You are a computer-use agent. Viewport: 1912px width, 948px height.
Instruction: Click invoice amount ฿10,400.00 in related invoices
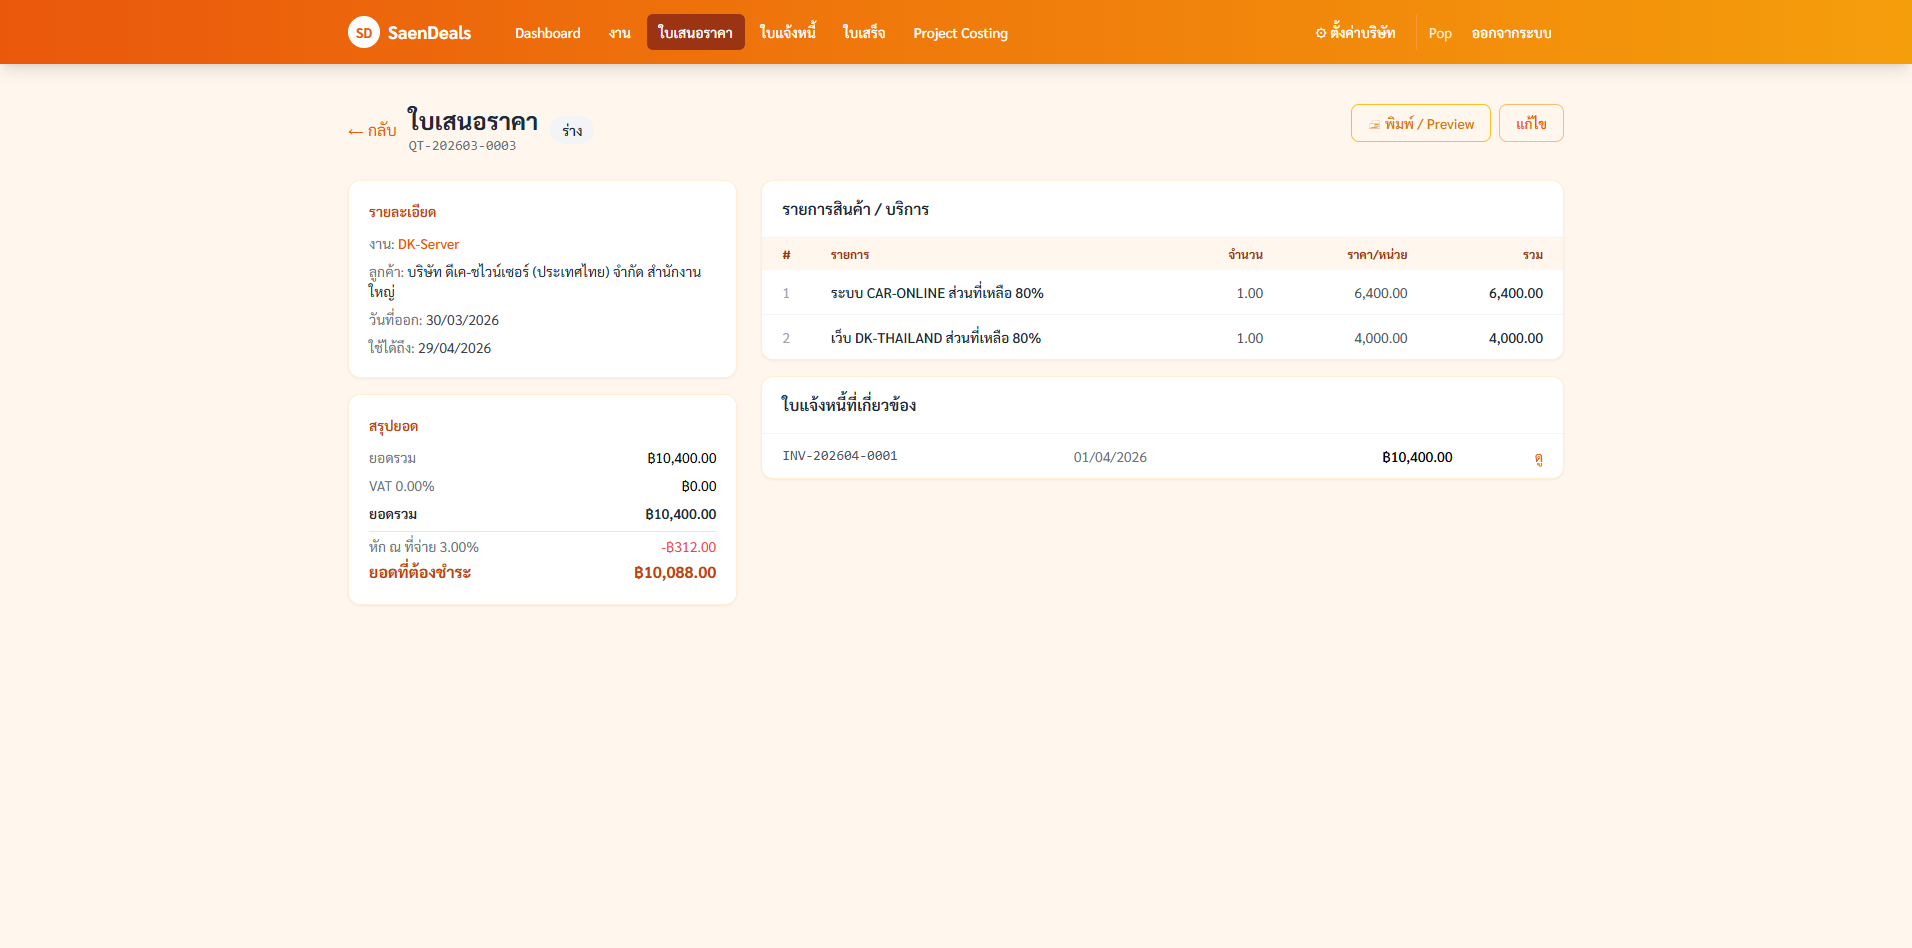(1417, 457)
